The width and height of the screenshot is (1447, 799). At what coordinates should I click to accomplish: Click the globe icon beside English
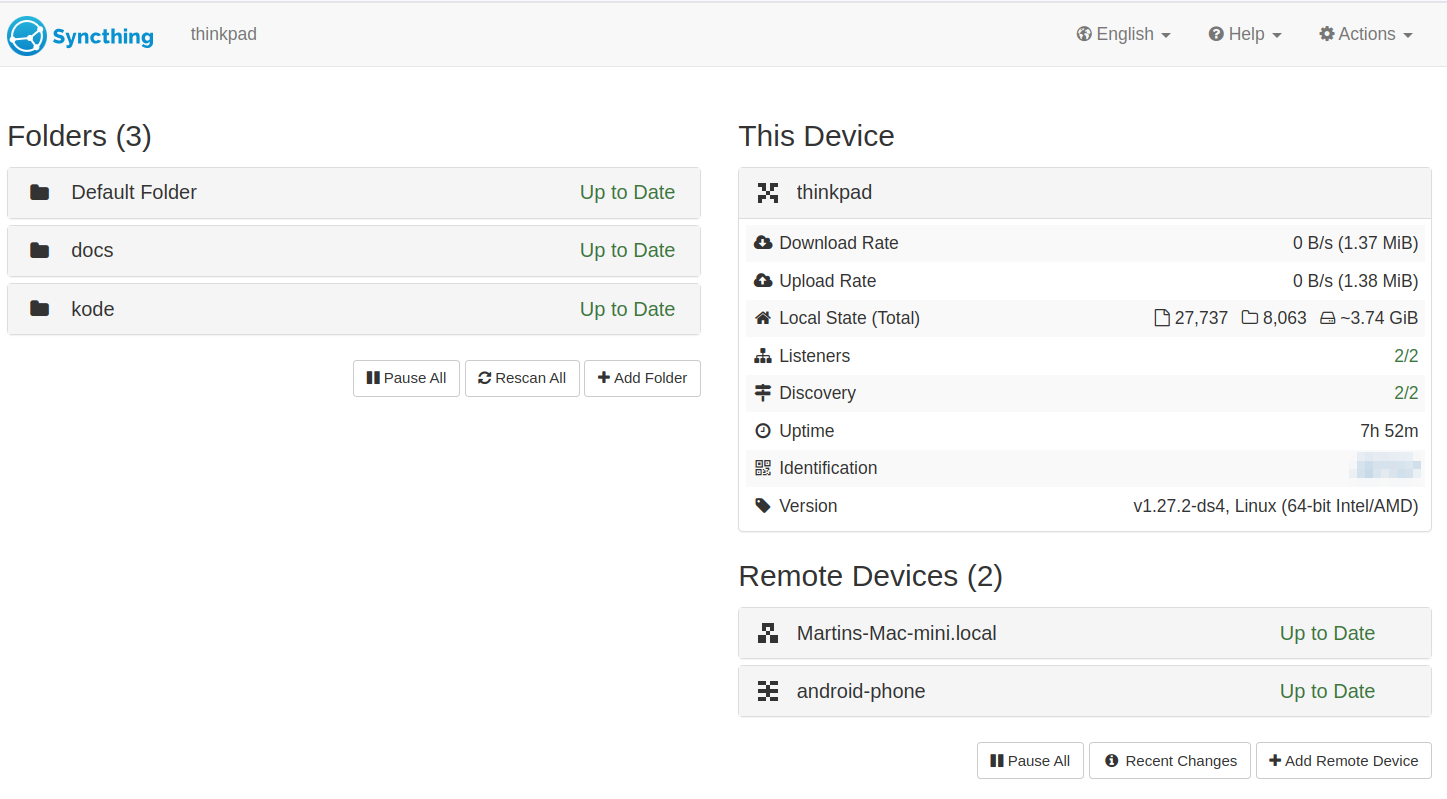tap(1084, 34)
